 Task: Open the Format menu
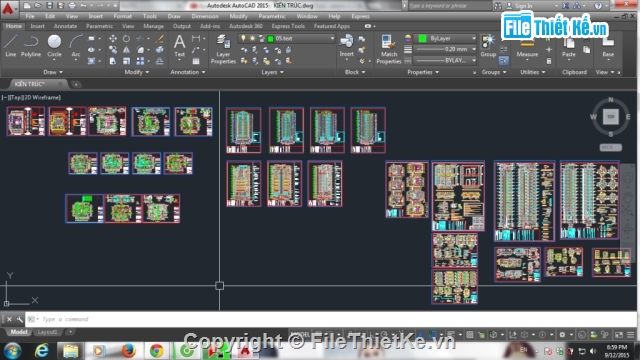122,16
